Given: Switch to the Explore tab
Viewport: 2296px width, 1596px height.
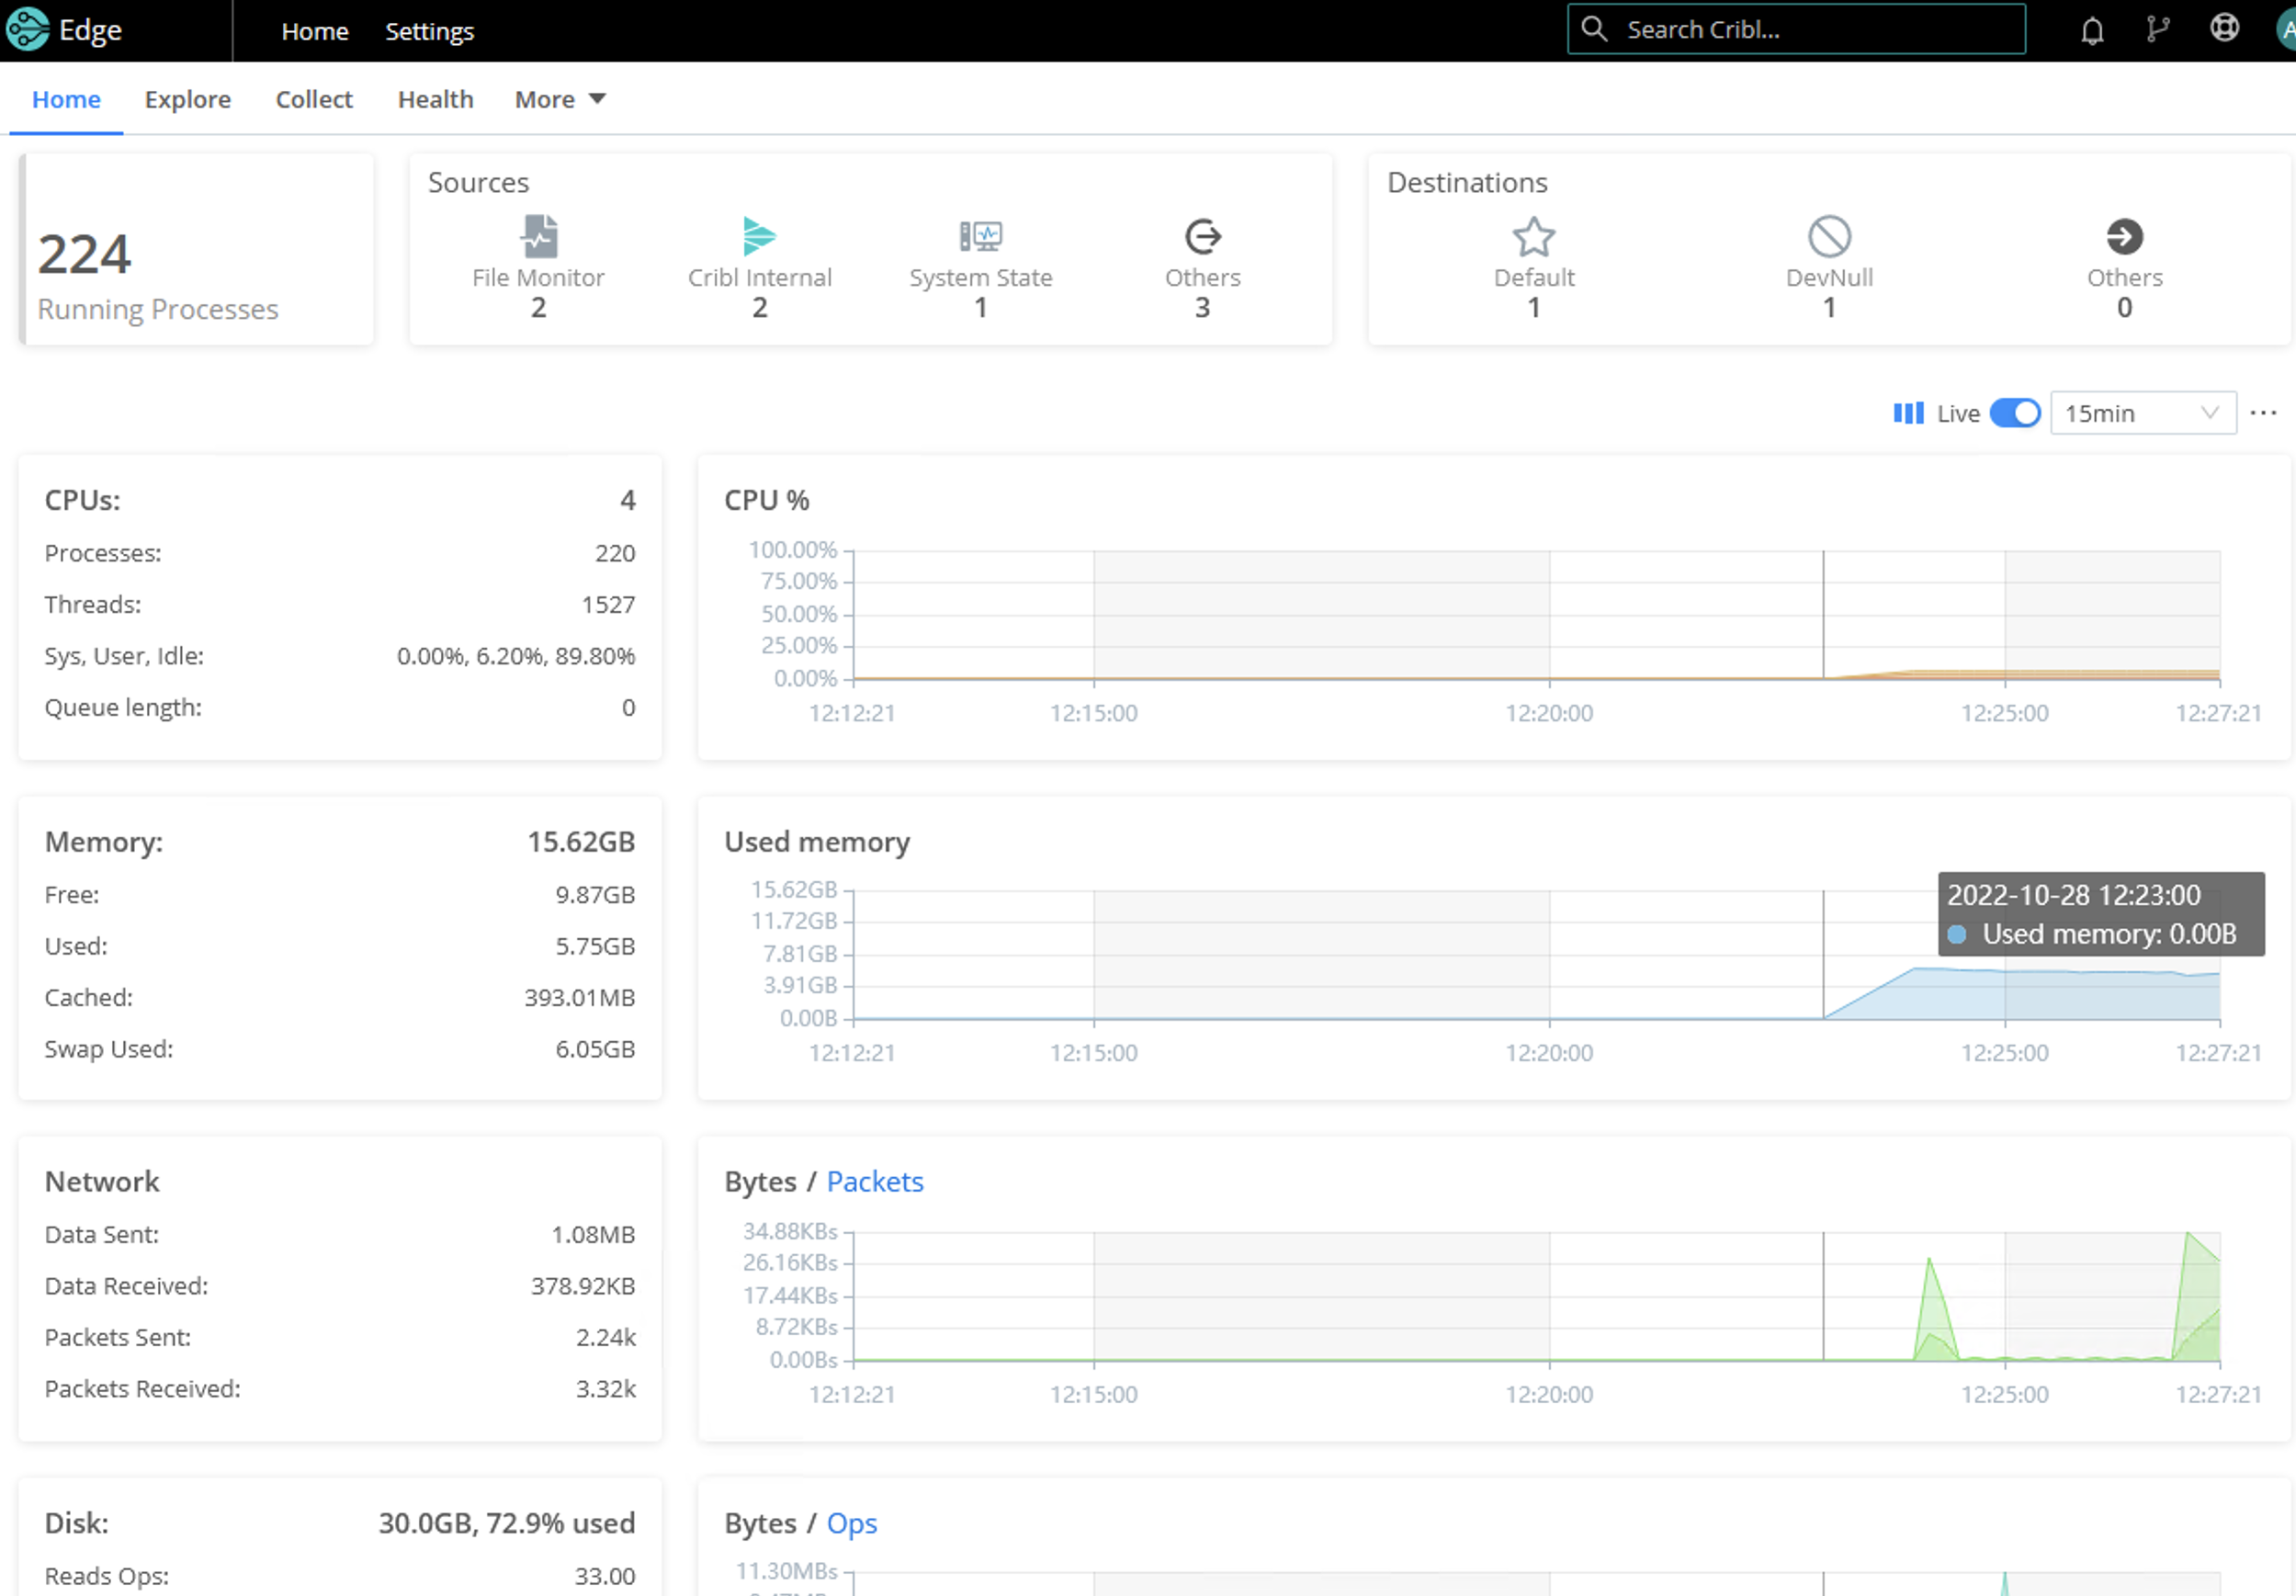Looking at the screenshot, I should (188, 99).
